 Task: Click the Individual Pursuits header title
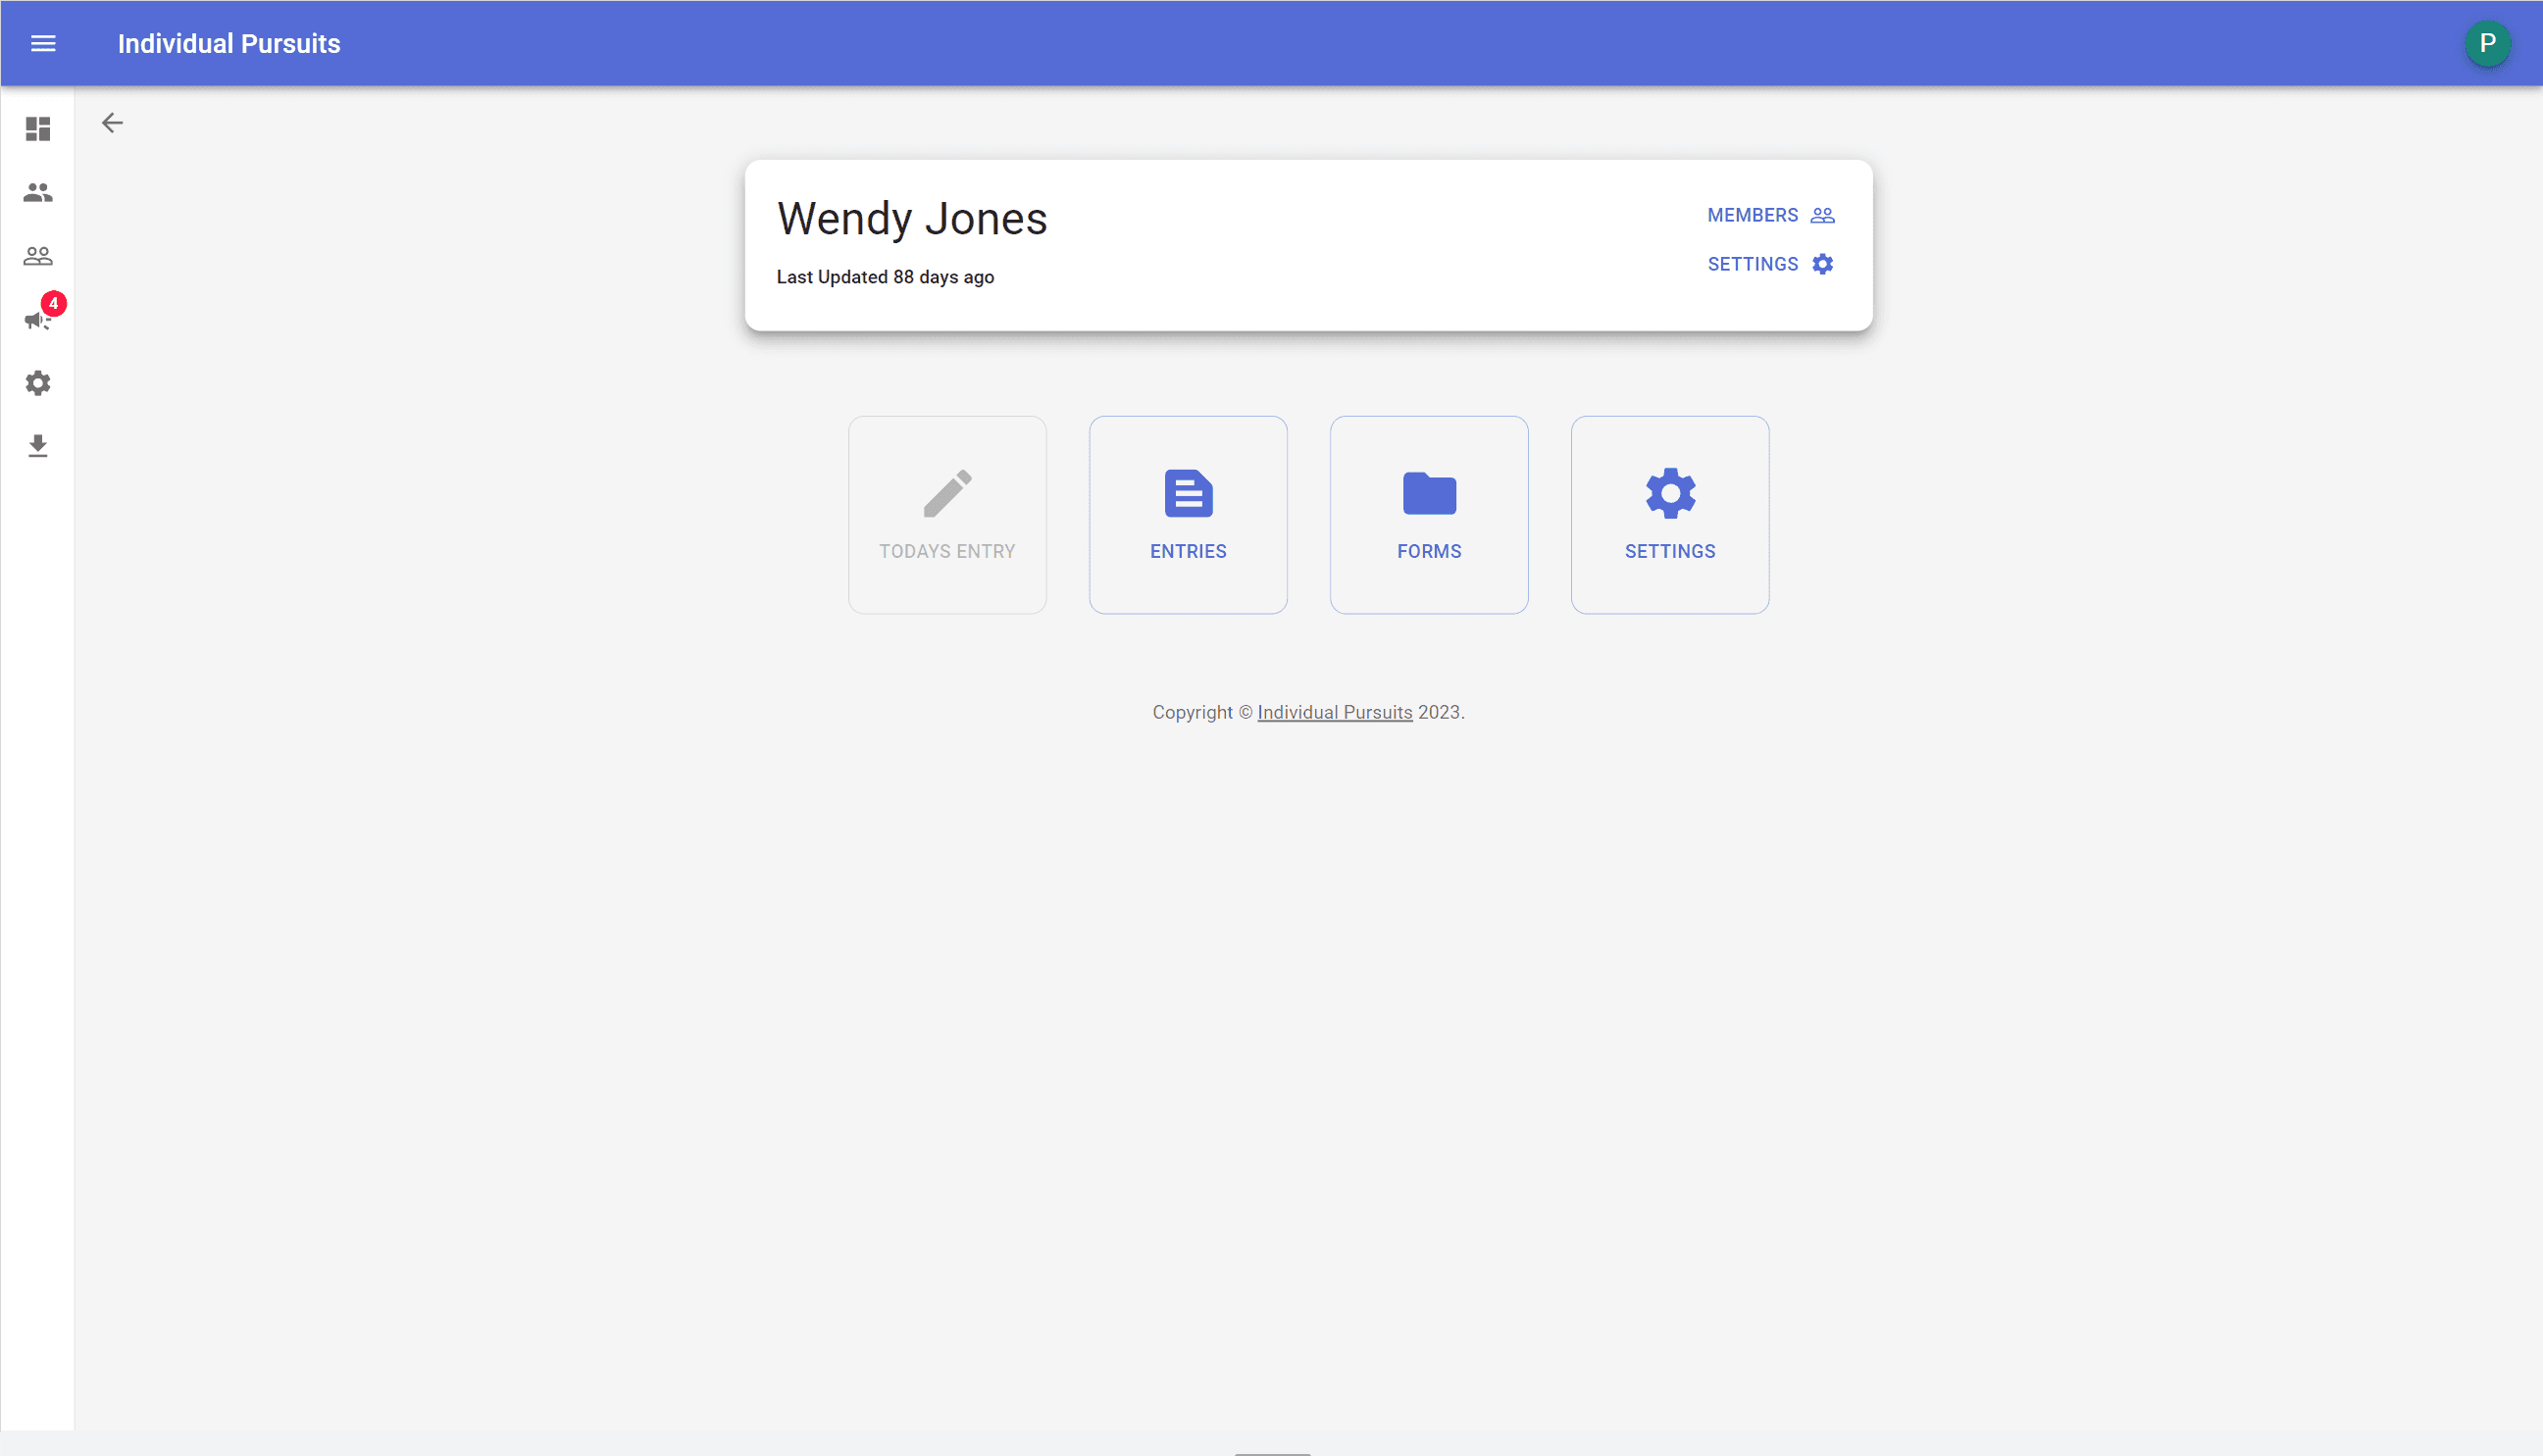(229, 43)
